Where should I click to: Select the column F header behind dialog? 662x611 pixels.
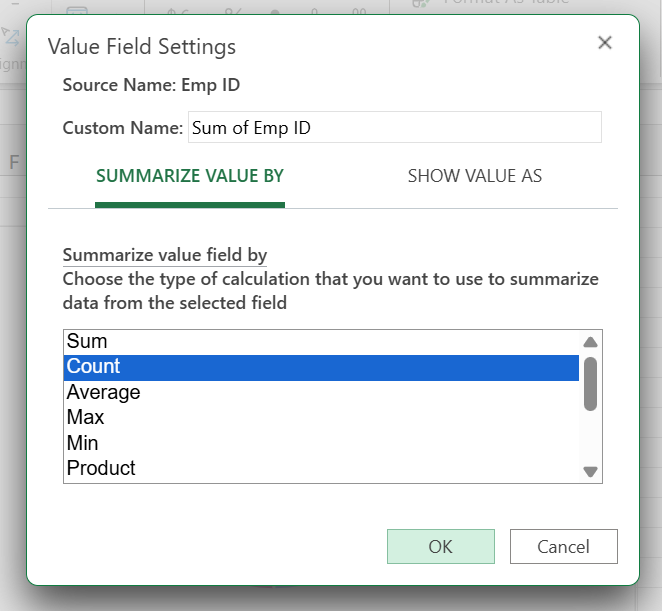point(14,162)
